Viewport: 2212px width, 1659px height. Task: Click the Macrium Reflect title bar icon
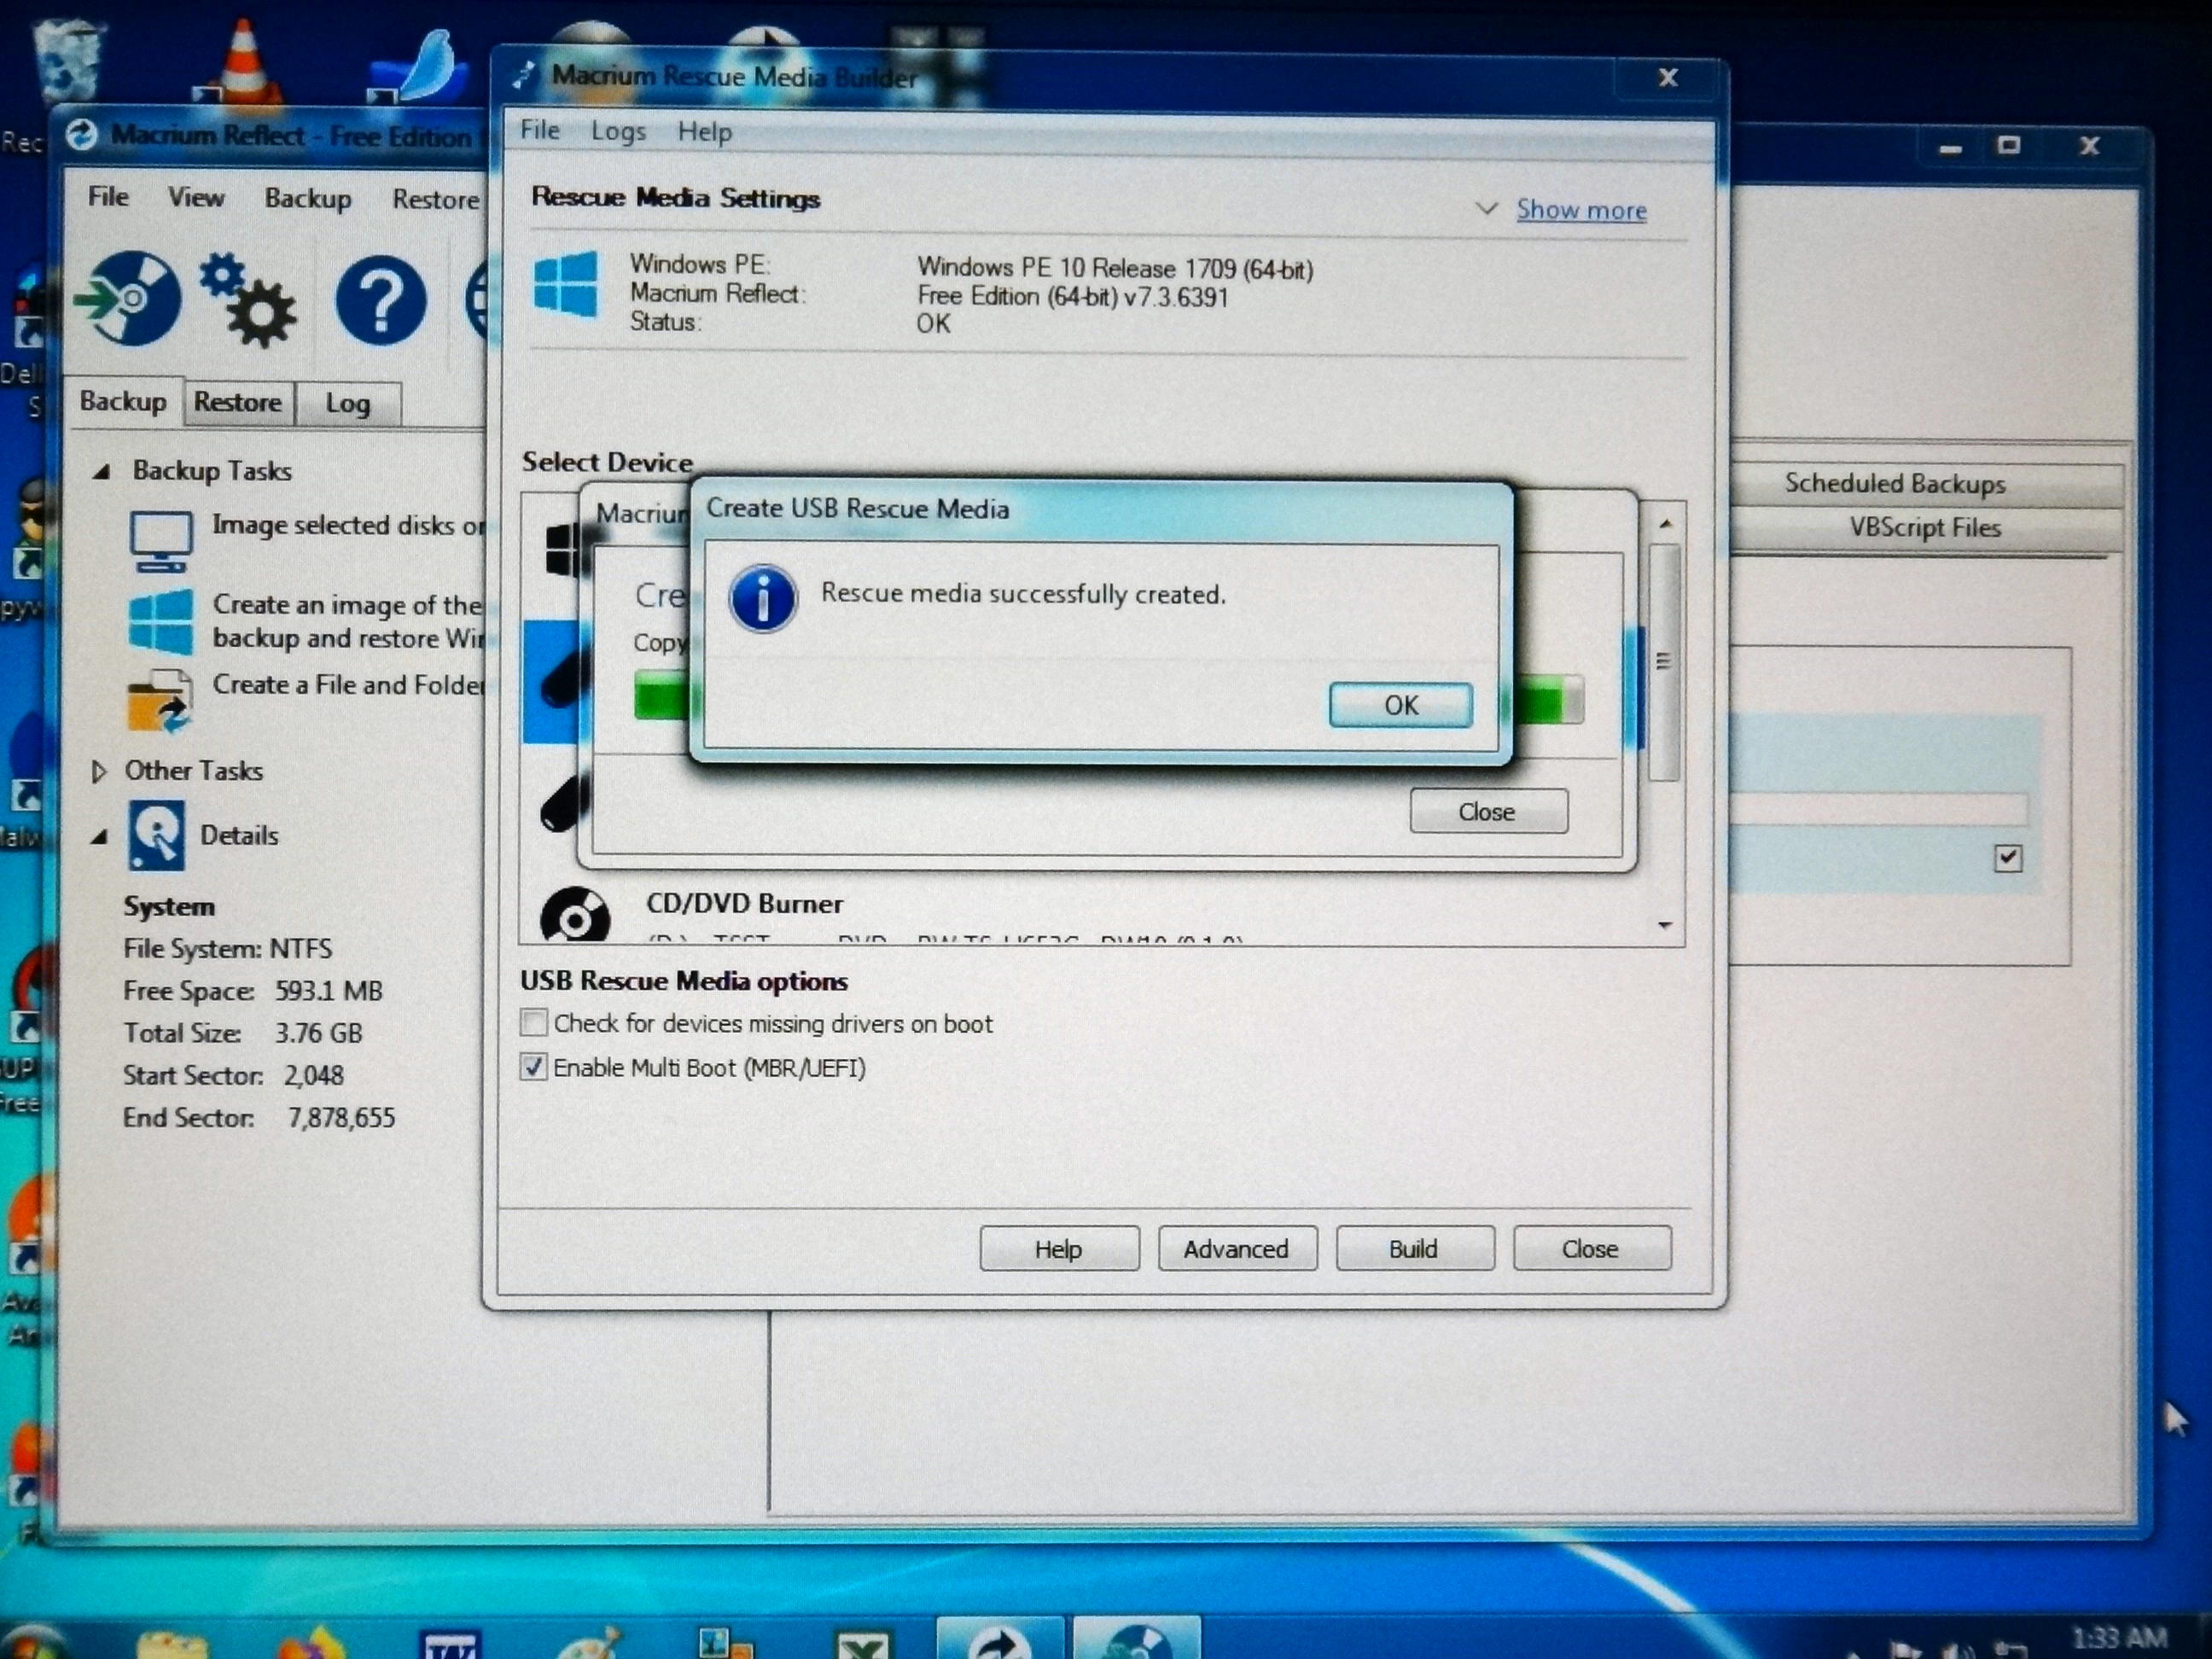(x=82, y=135)
